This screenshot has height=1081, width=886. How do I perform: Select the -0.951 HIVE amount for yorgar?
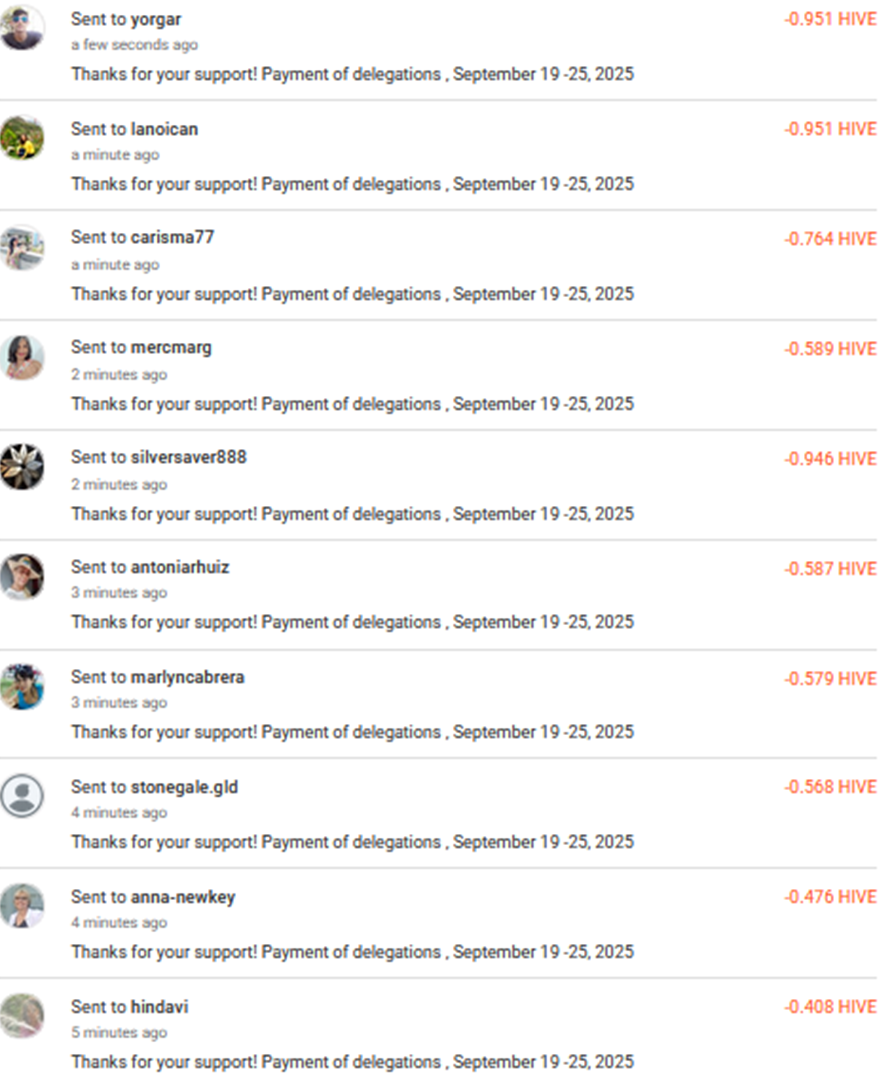click(830, 19)
